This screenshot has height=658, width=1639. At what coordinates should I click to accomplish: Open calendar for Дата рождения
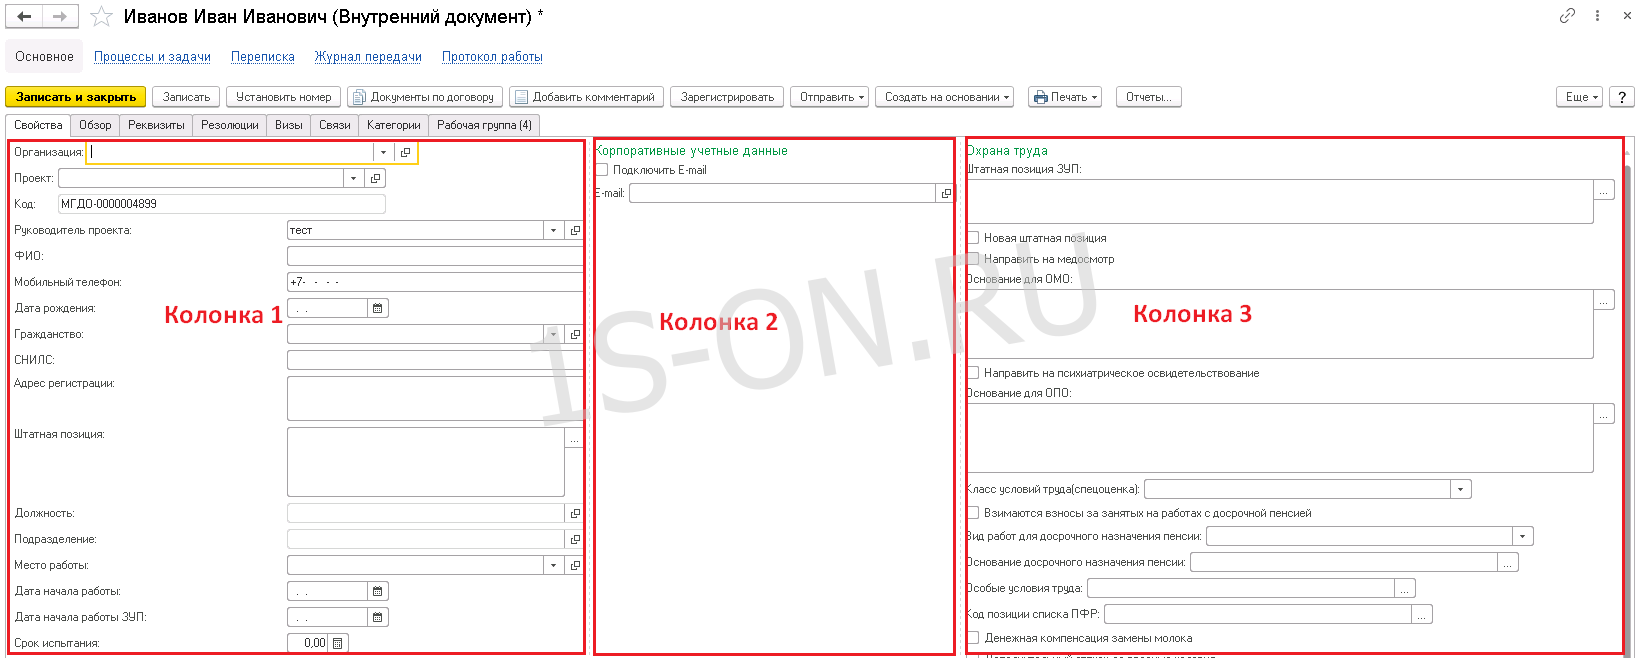click(x=377, y=308)
